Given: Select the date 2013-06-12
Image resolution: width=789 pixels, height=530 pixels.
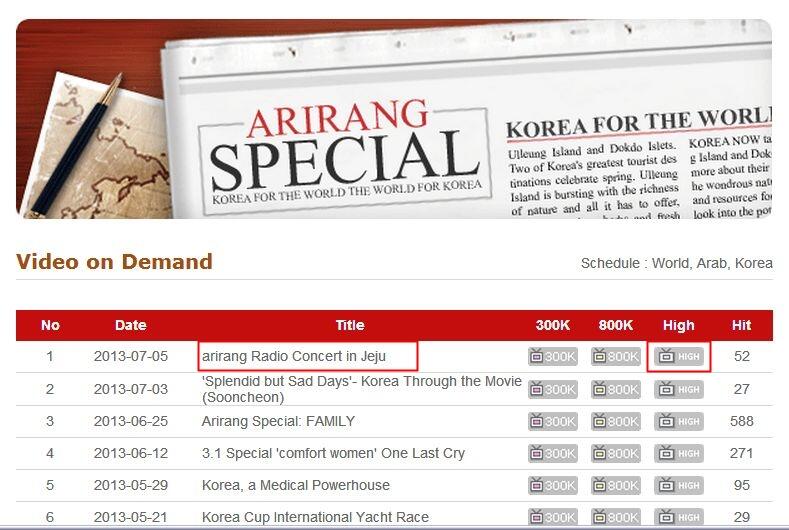Looking at the screenshot, I should coord(131,453).
